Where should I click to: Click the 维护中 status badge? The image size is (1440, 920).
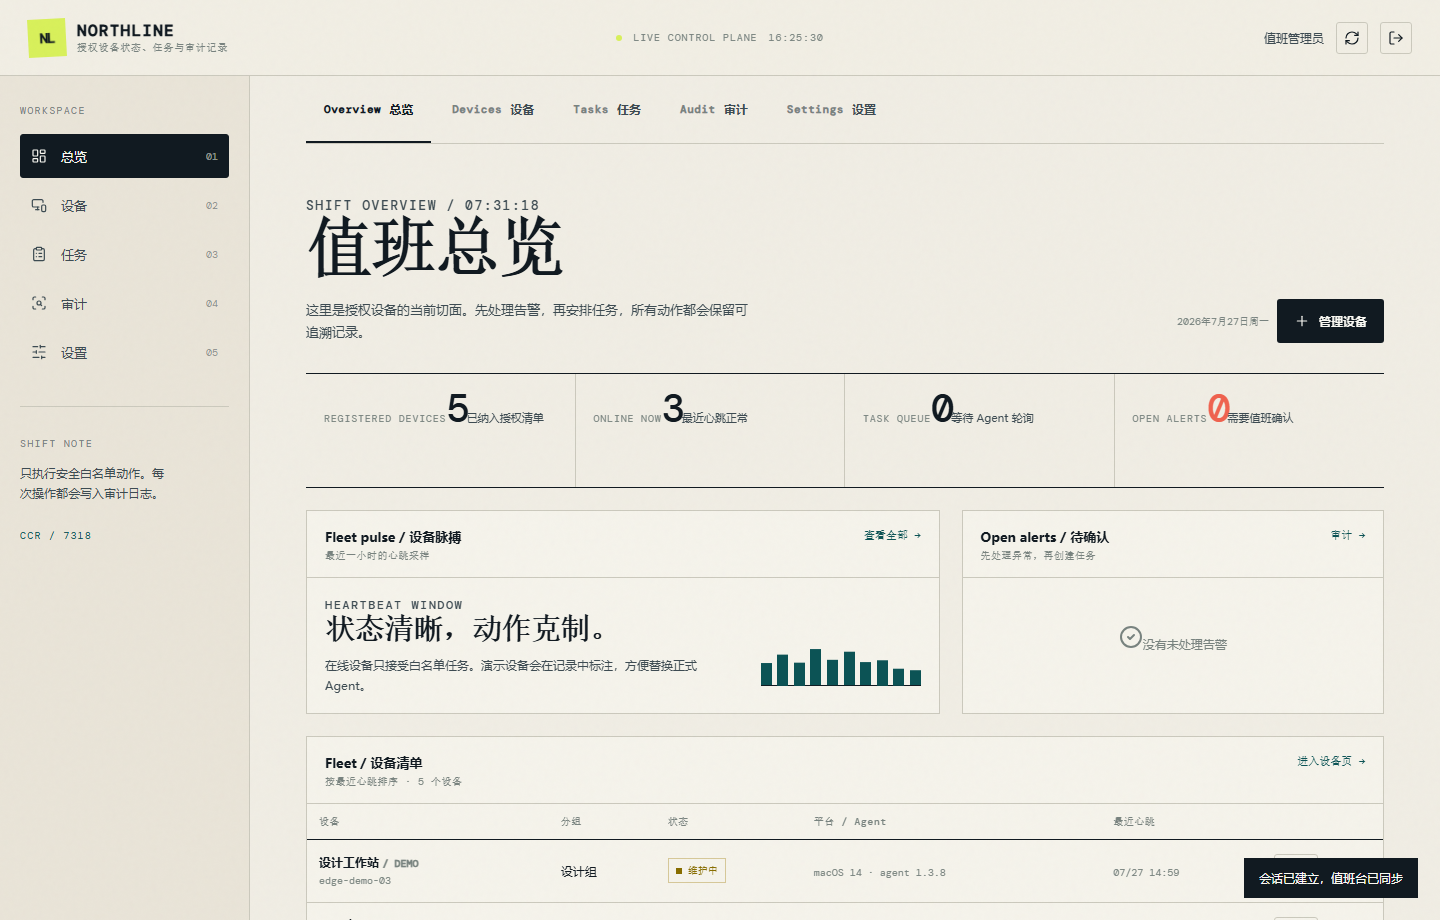pyautogui.click(x=697, y=870)
